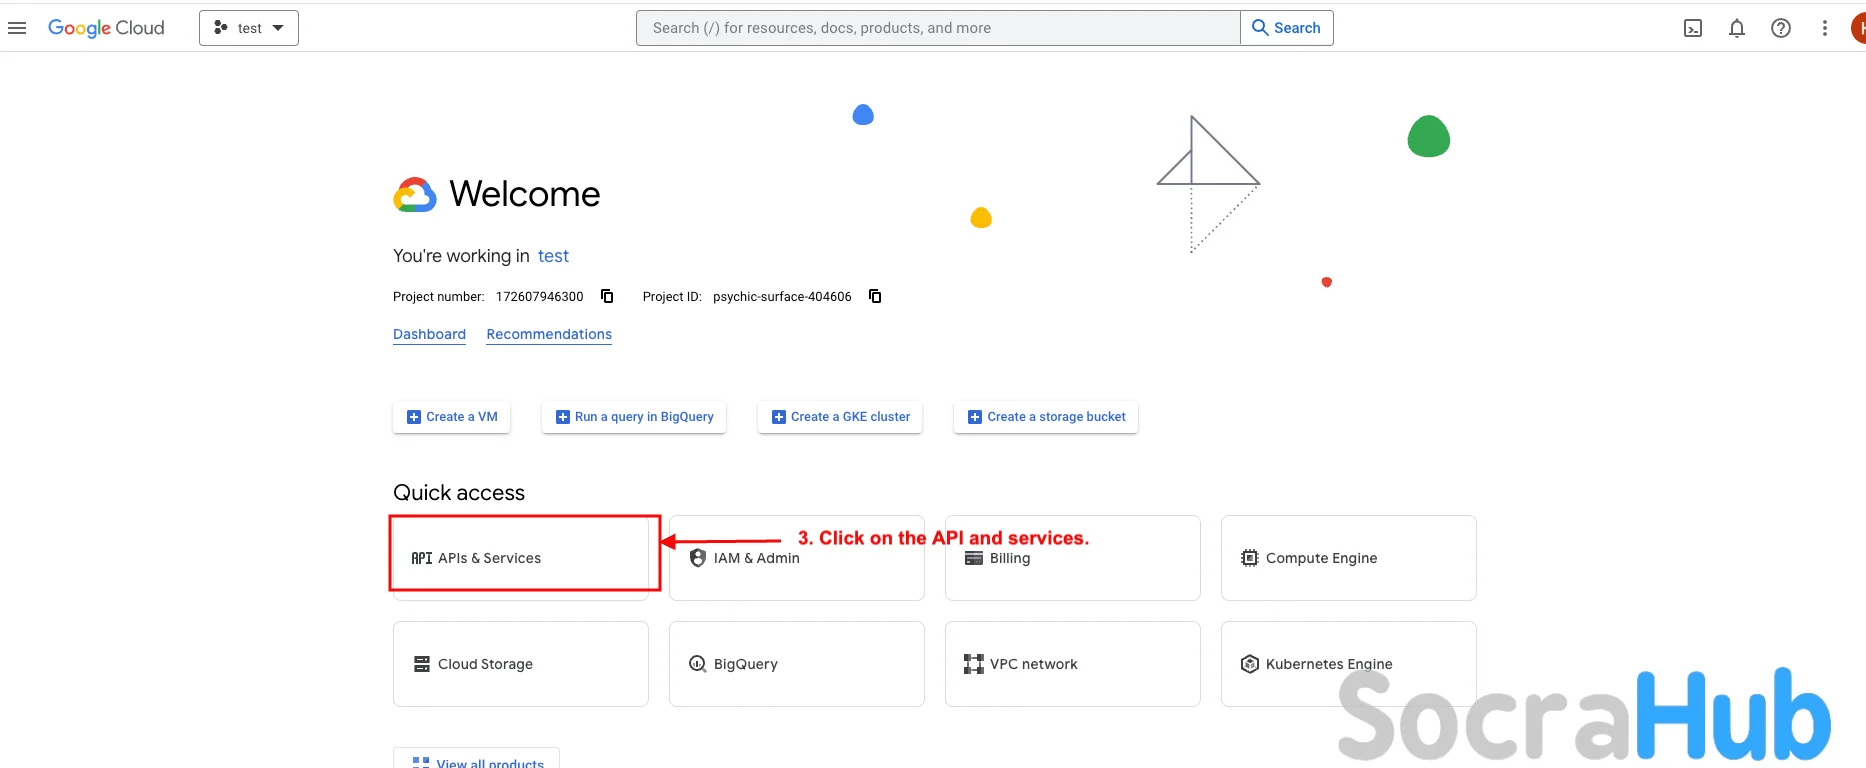Open the notifications bell
The width and height of the screenshot is (1866, 768).
click(1737, 28)
